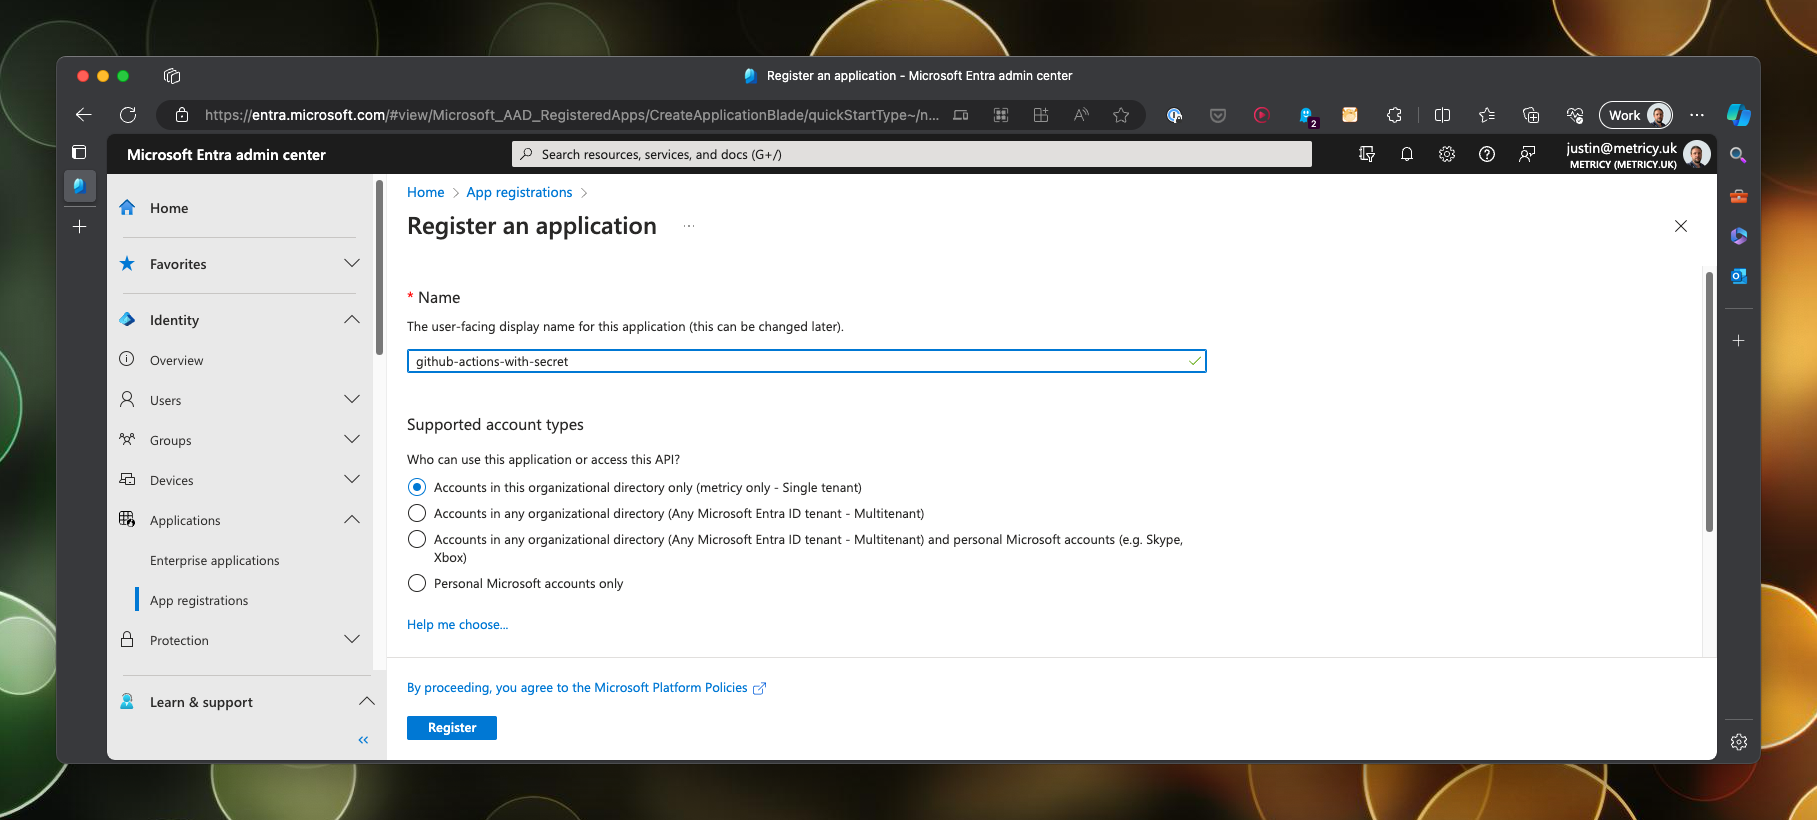This screenshot has width=1817, height=820.
Task: Open the Ghostery extension with badge 2
Action: [x=1307, y=116]
